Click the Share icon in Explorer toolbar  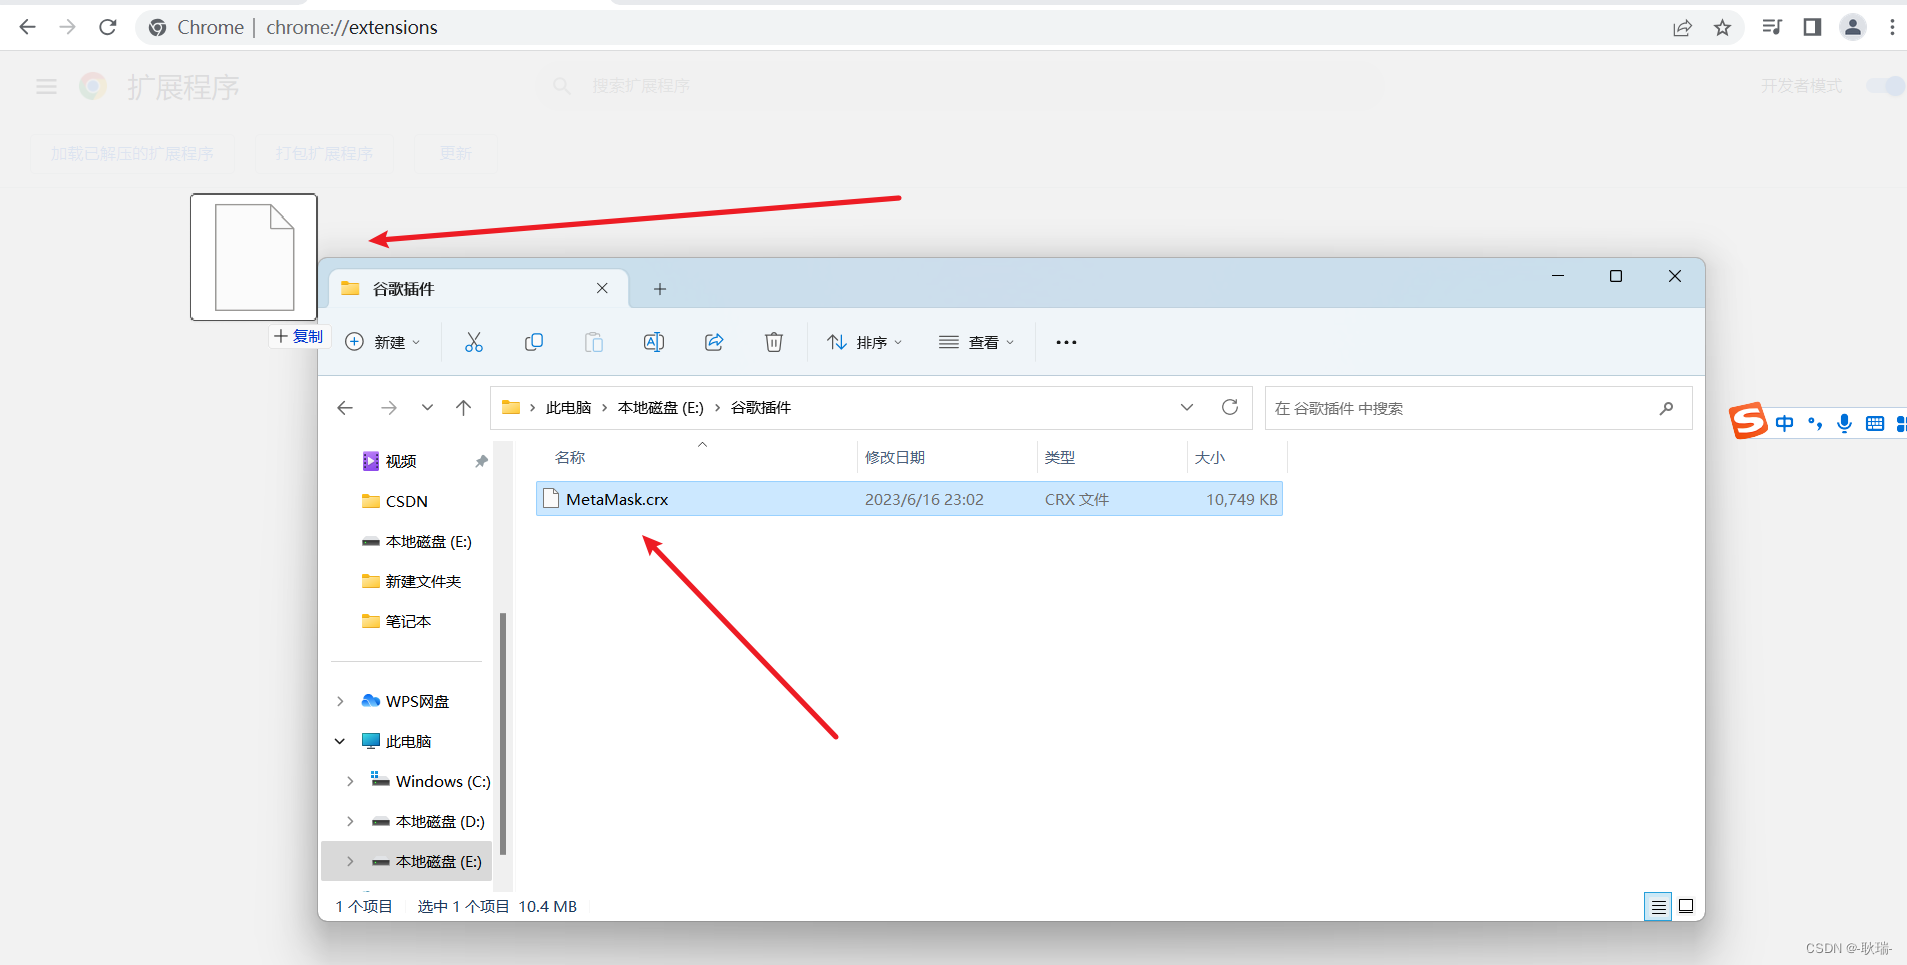714,342
